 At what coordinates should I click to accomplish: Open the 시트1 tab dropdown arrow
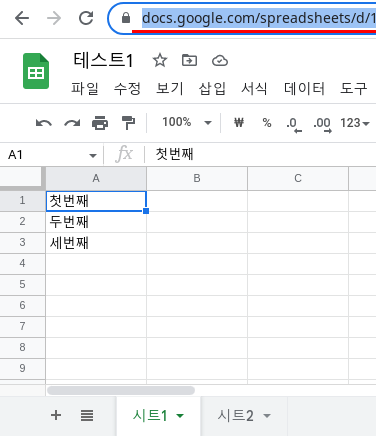[x=180, y=416]
